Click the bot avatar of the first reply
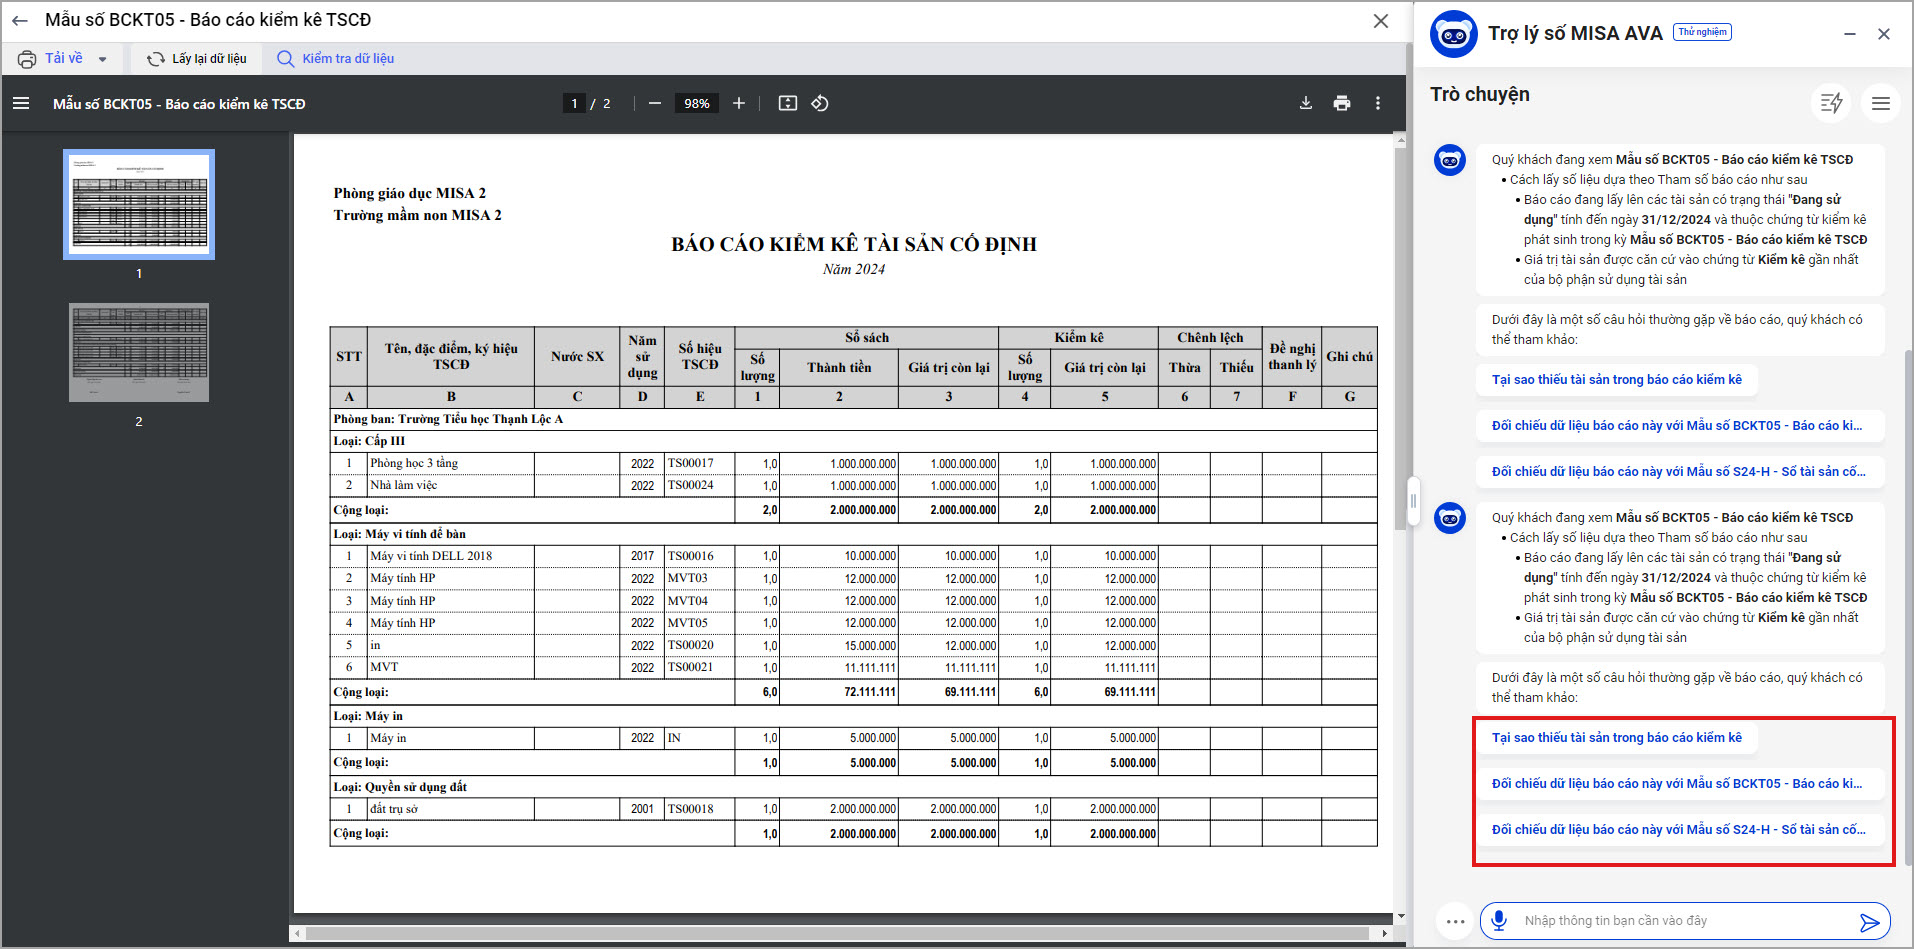The image size is (1914, 949). pyautogui.click(x=1450, y=160)
